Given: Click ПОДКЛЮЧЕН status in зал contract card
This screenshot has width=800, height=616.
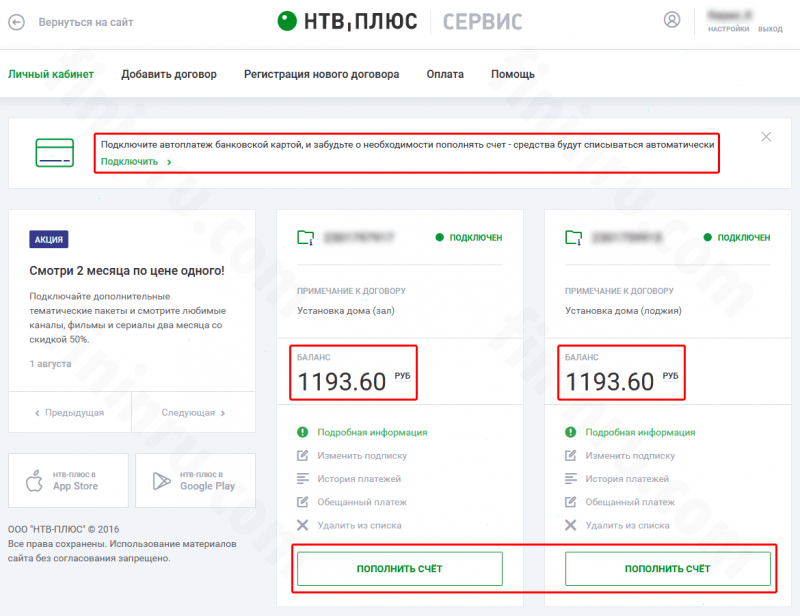Looking at the screenshot, I should [x=469, y=237].
